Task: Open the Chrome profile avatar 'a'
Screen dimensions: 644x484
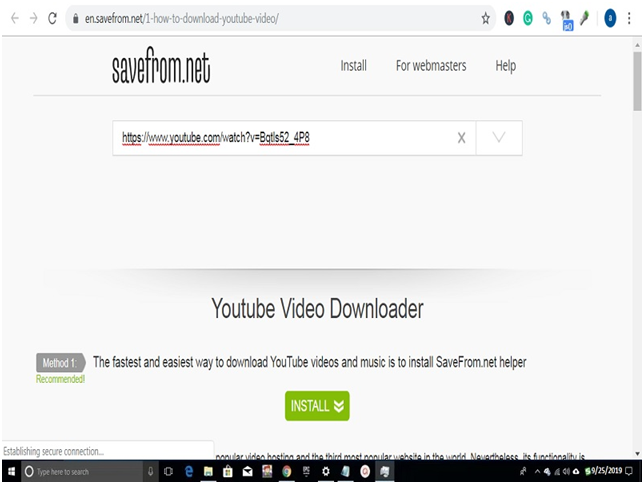Action: tap(610, 18)
